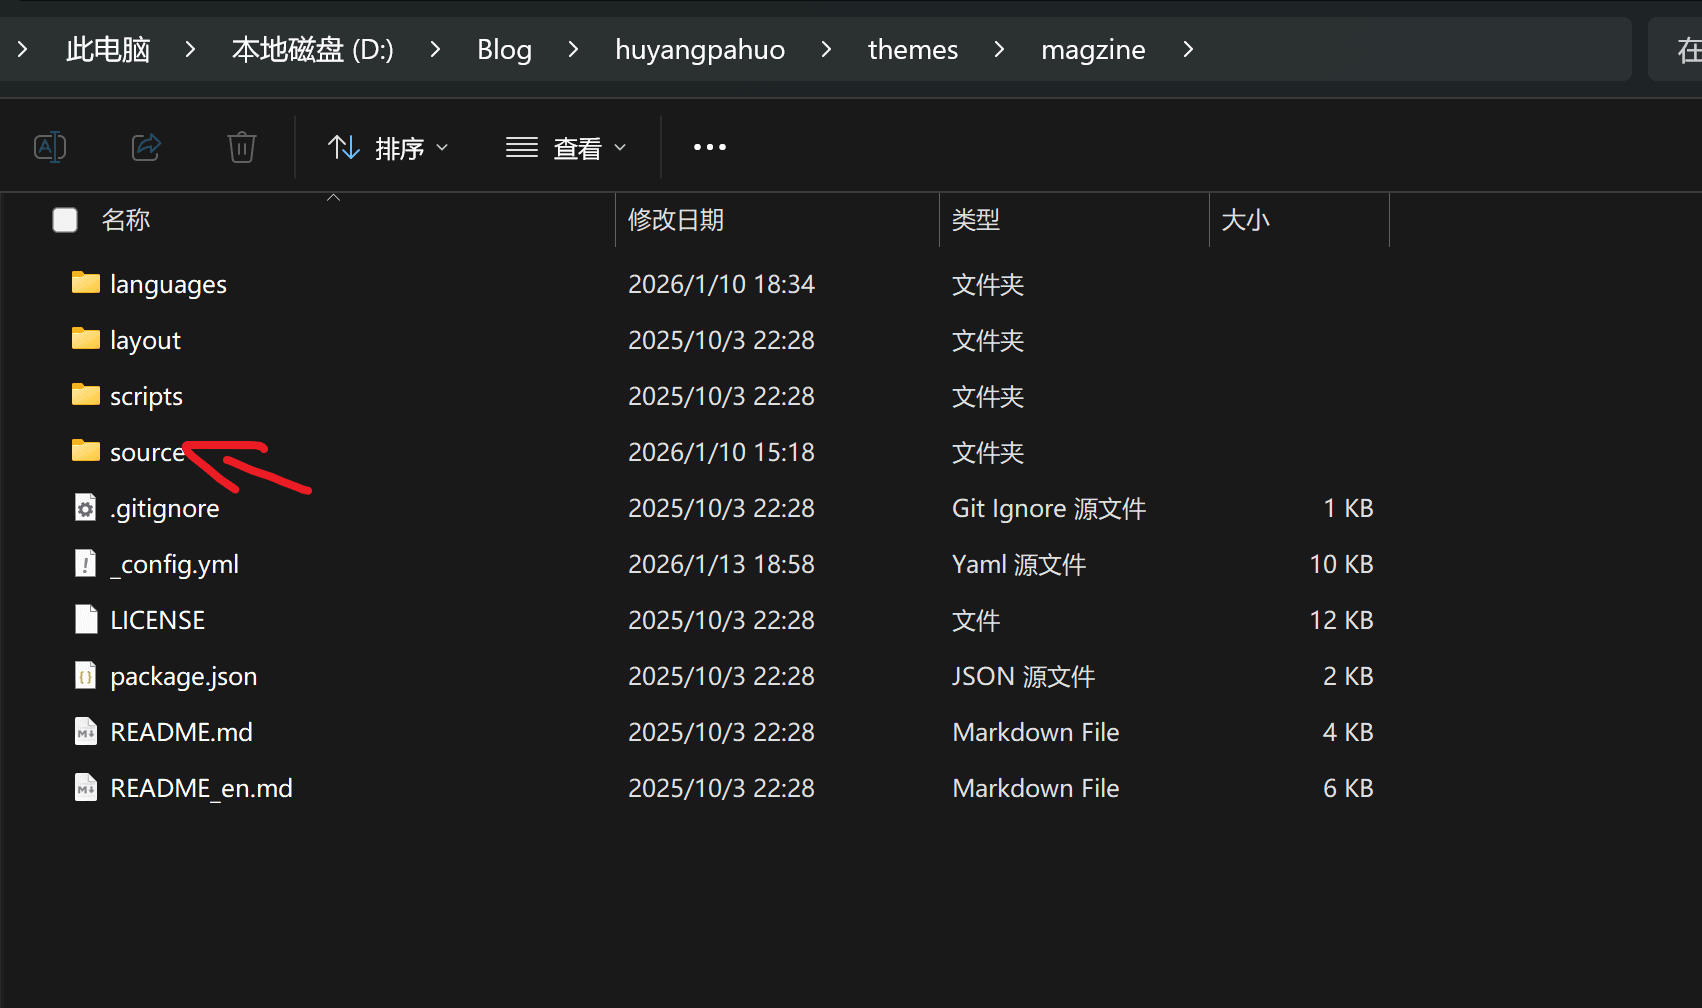Navigate to Blog in the address bar

pyautogui.click(x=504, y=50)
